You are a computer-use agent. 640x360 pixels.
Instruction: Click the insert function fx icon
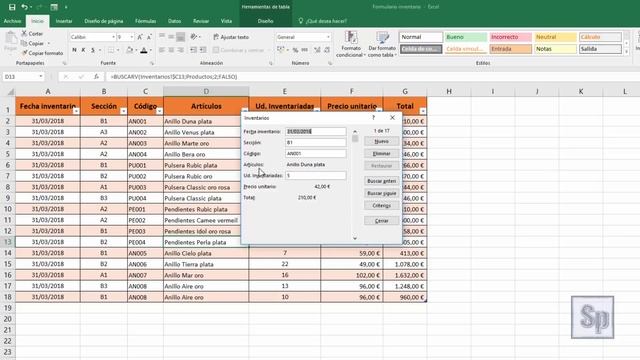point(96,77)
